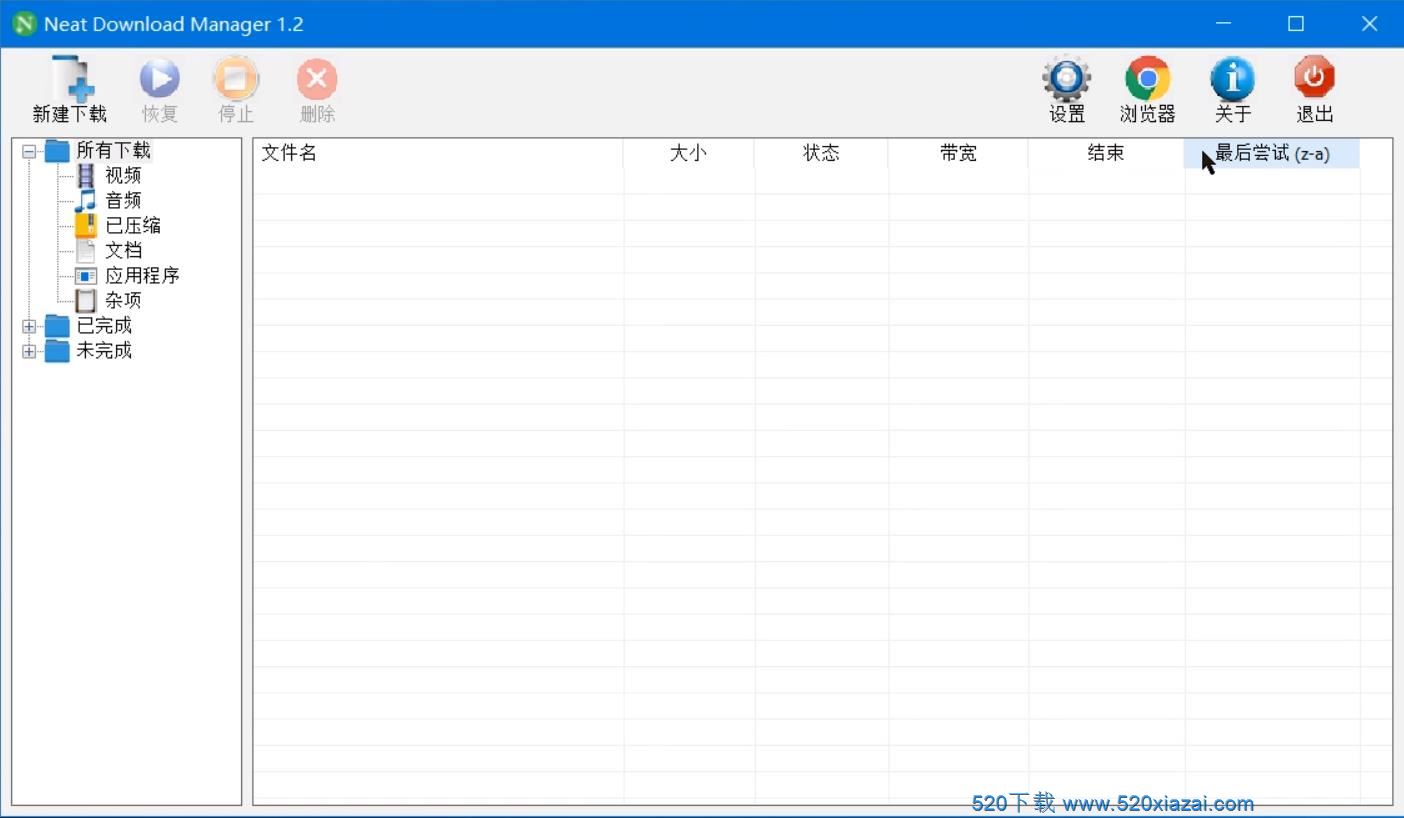Select 未完成 tree label
Image resolution: width=1404 pixels, height=818 pixels.
104,351
